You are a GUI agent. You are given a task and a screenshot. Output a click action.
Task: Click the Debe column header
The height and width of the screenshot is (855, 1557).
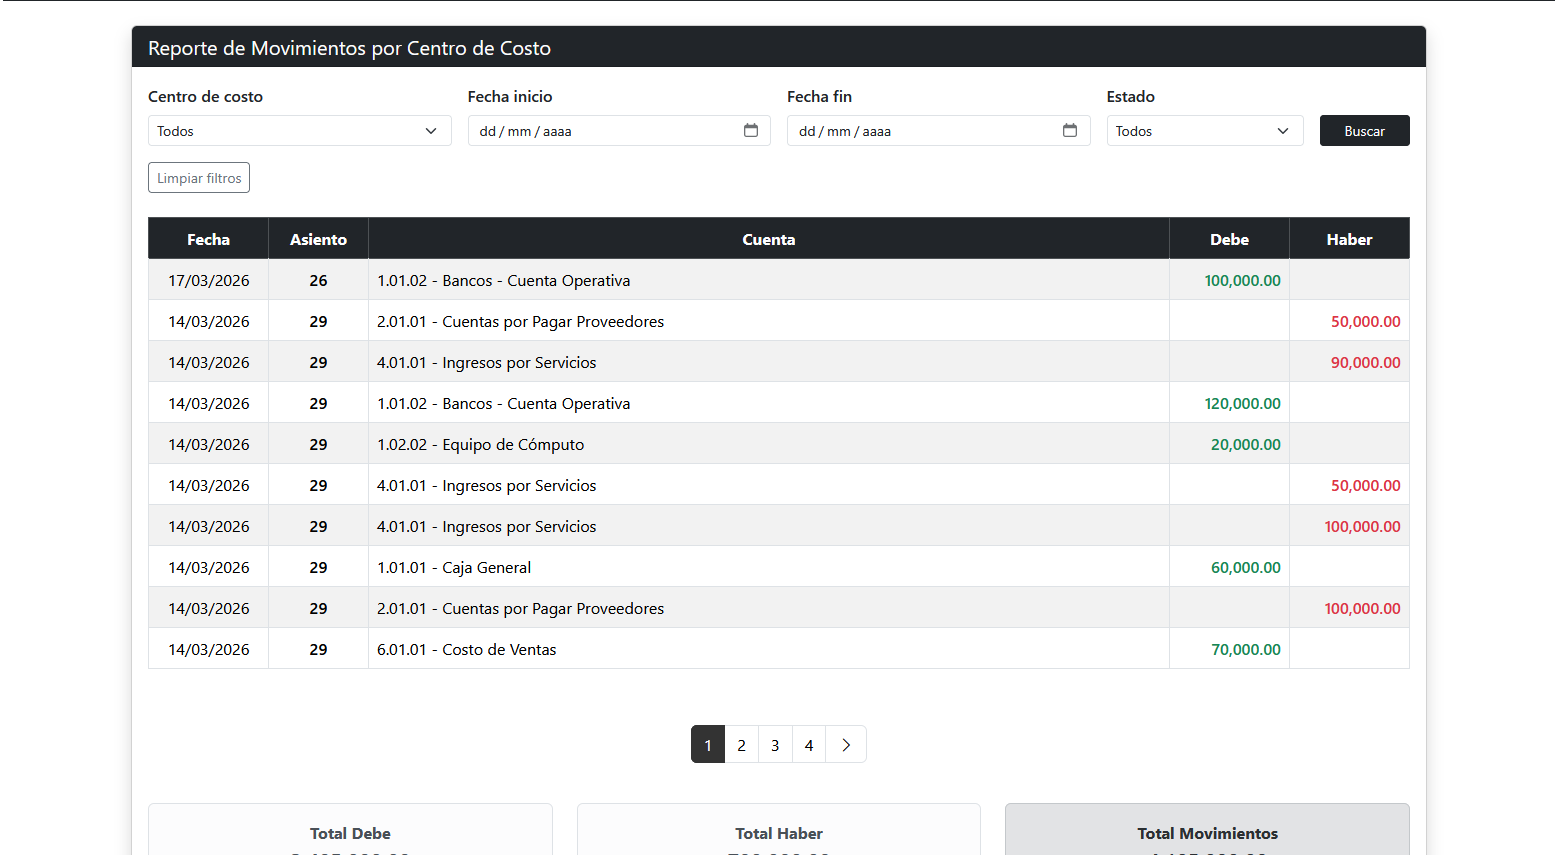point(1229,239)
